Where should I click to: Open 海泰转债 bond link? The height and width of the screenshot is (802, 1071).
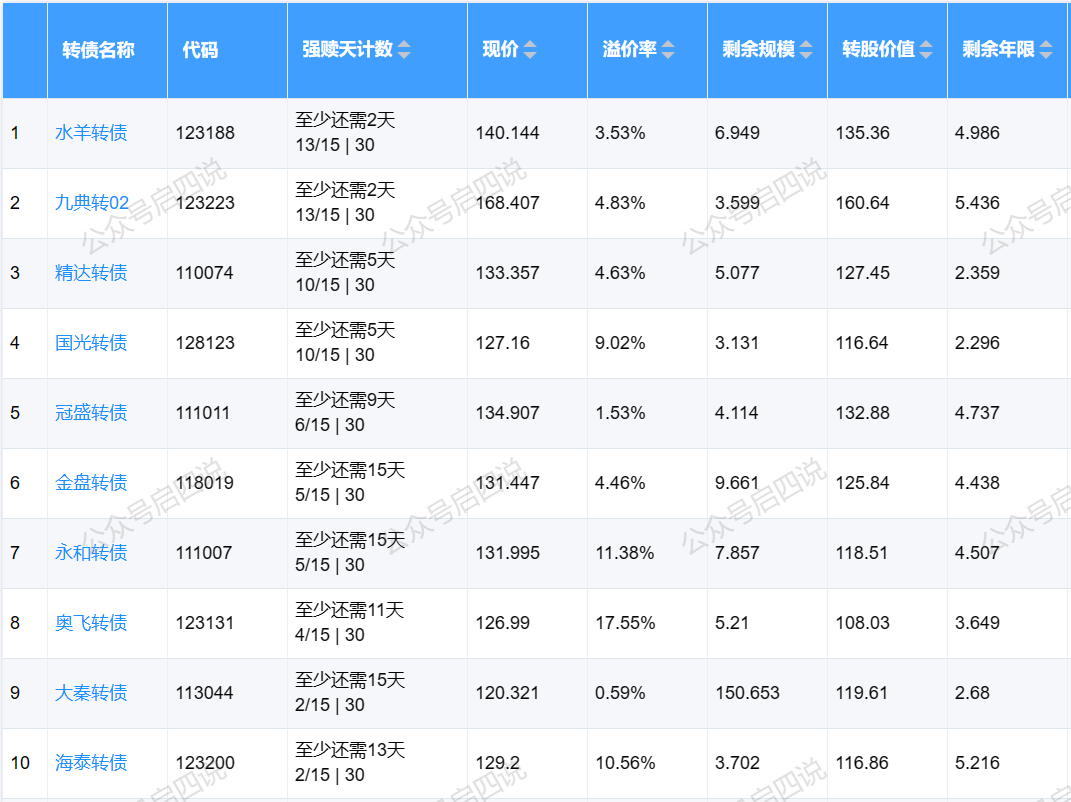(x=91, y=763)
